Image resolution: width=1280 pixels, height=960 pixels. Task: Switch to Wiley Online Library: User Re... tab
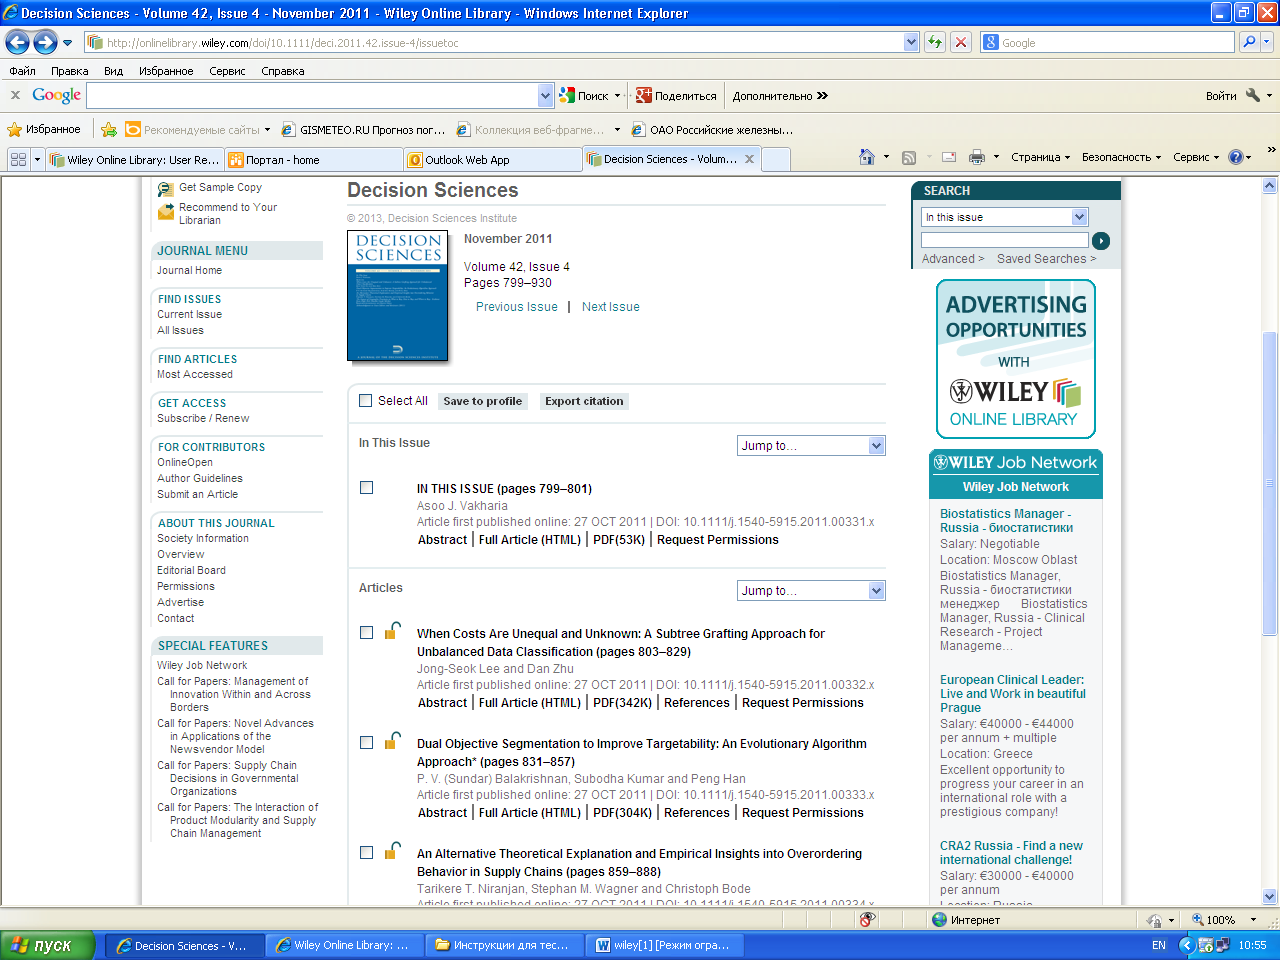(134, 159)
